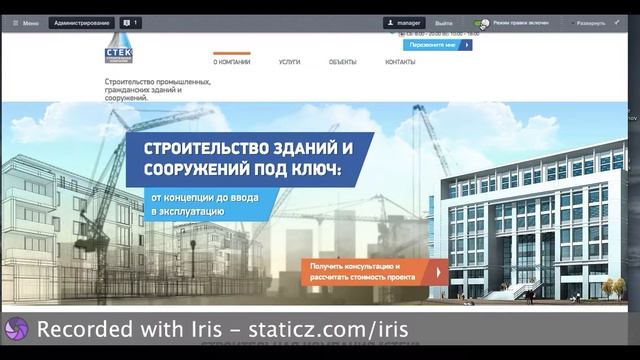Open the УСЛУГИ menu item
This screenshot has height=360, width=640.
coord(289,62)
